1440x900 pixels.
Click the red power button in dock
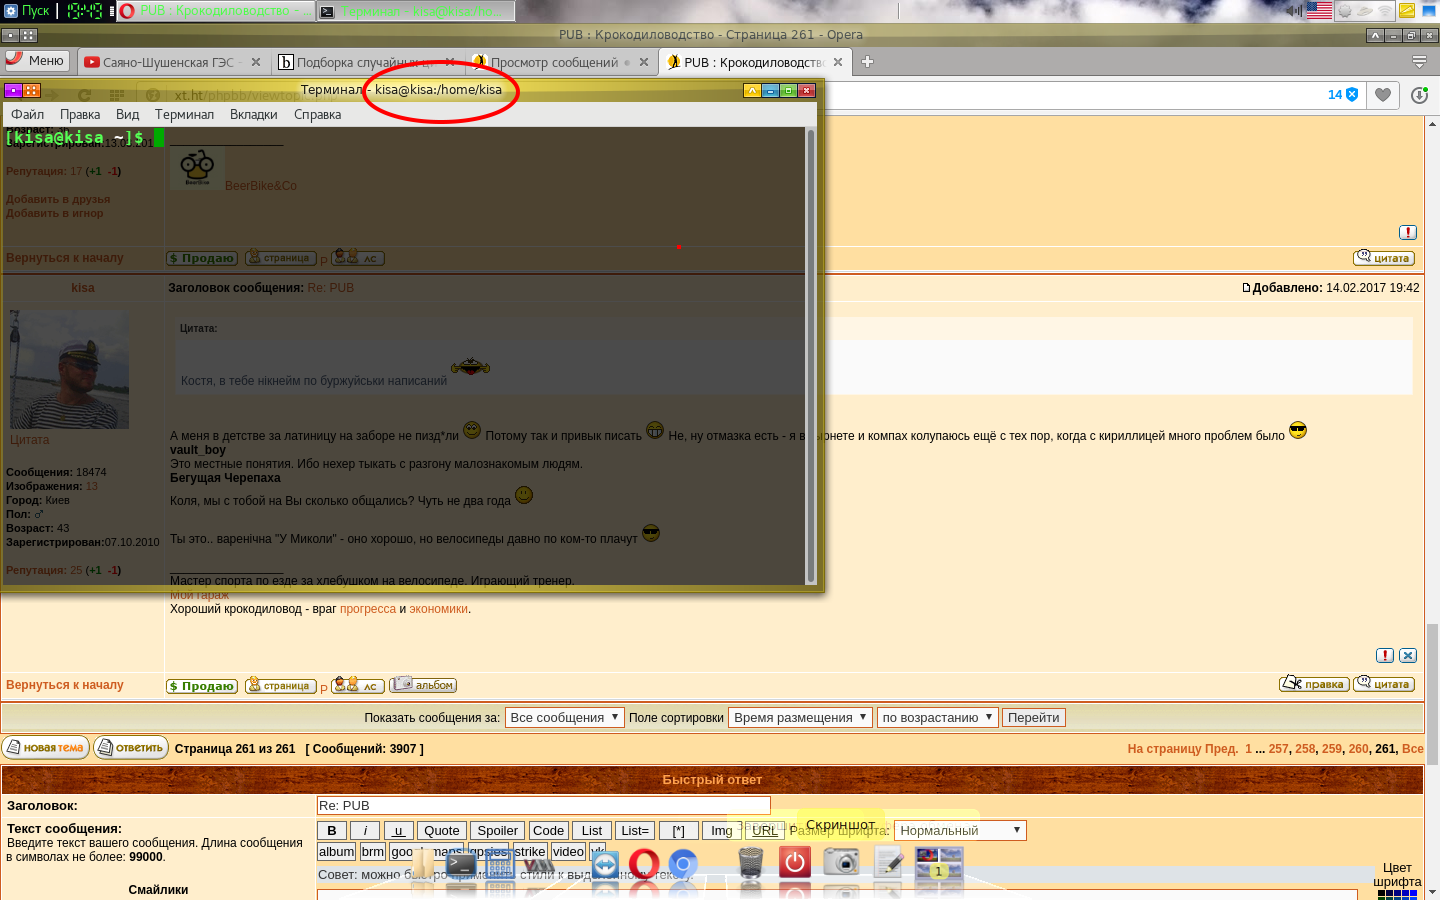795,862
